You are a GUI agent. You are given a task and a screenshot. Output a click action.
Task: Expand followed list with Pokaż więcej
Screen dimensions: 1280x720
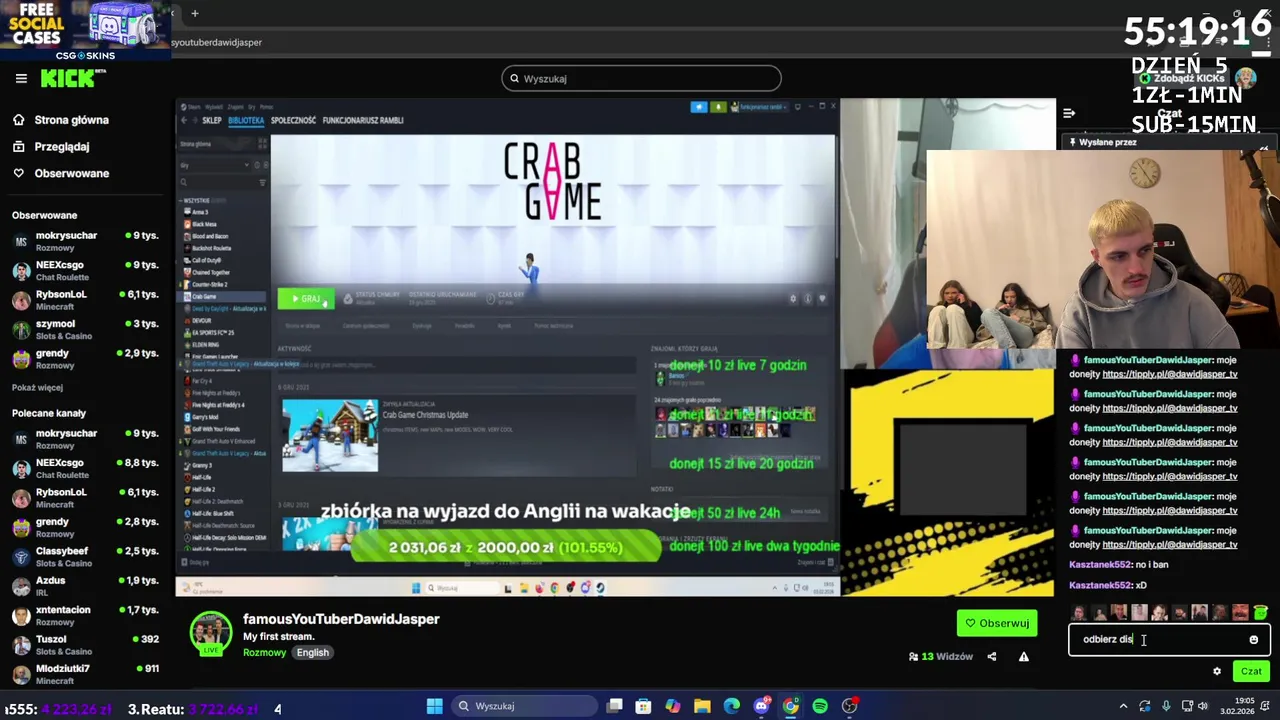[37, 388]
